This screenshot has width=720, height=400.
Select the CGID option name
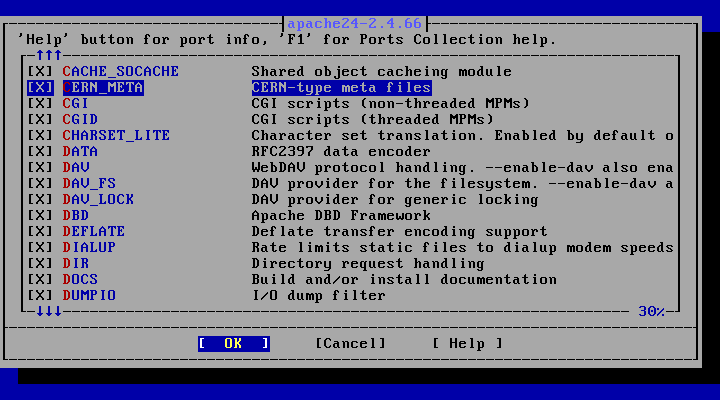[x=80, y=119]
